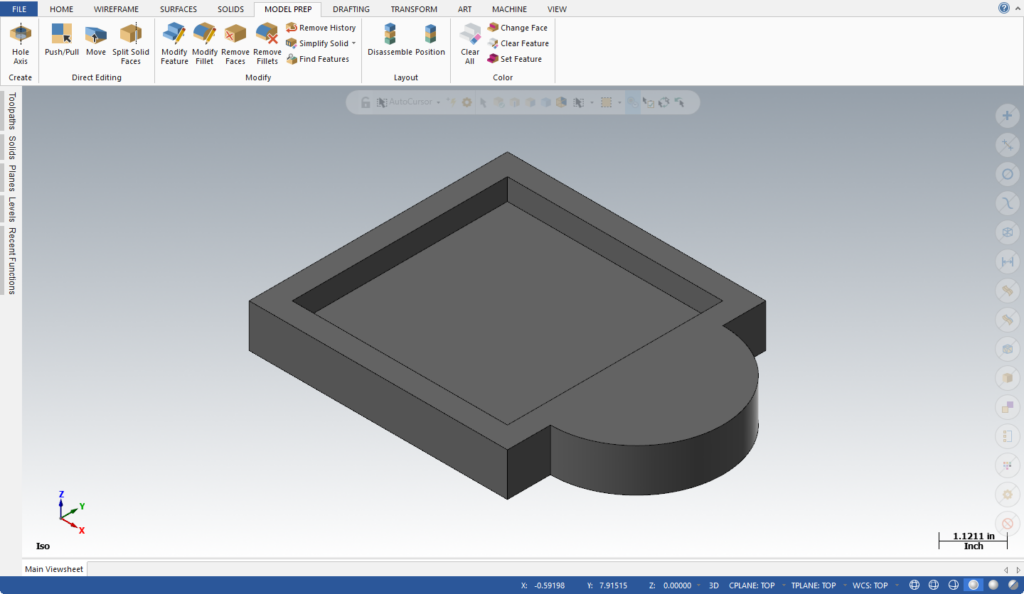Toggle dimmed wireframe display mode
The height and width of the screenshot is (594, 1024).
(934, 586)
